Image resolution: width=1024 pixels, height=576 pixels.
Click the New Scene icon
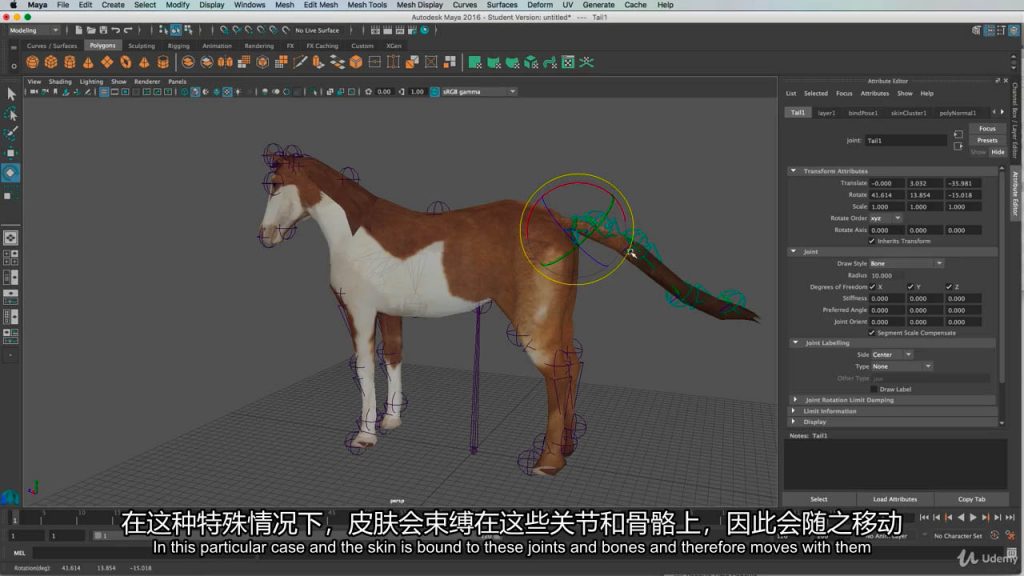tap(79, 30)
